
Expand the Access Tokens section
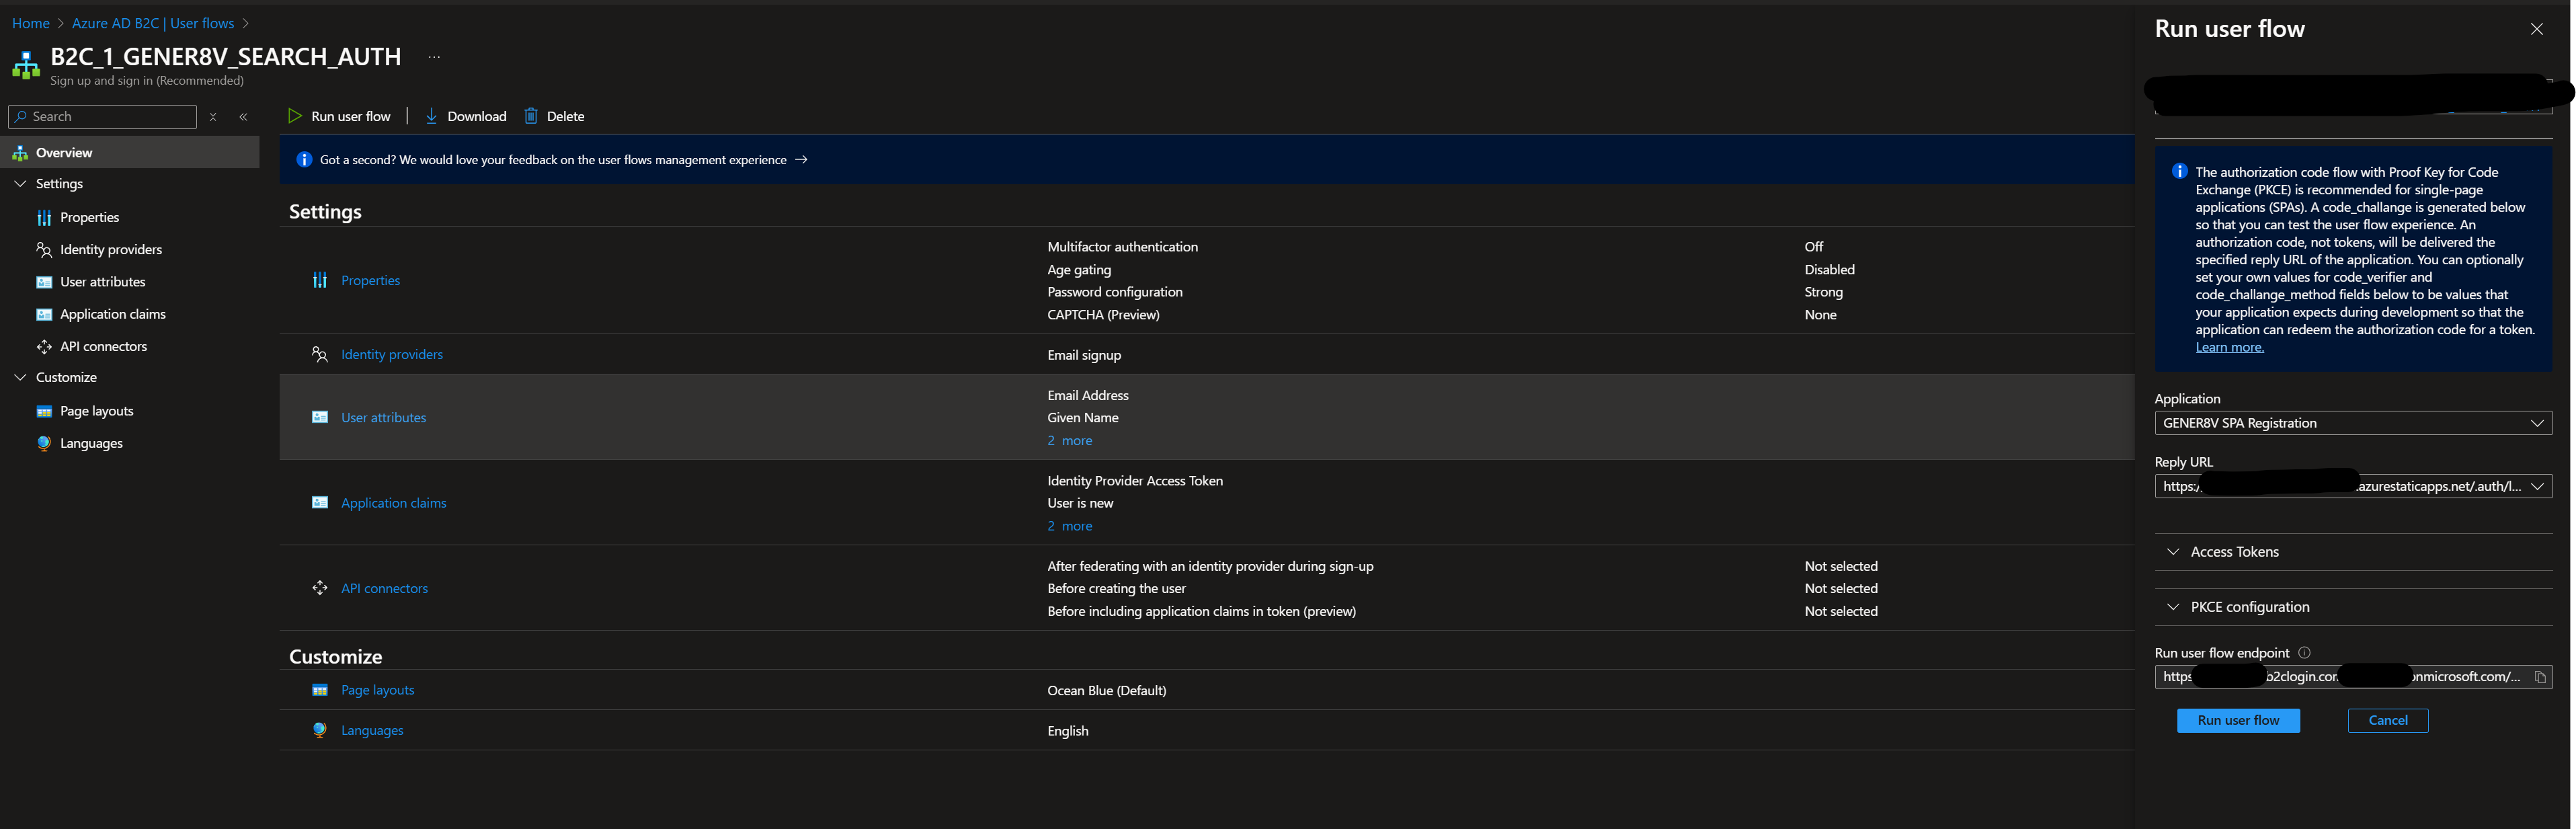pyautogui.click(x=2352, y=552)
